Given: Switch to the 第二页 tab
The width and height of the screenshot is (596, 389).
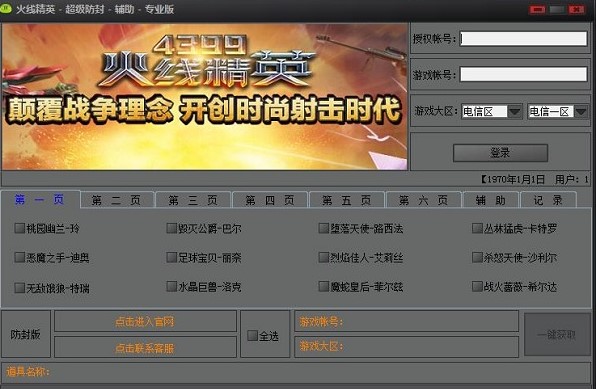Looking at the screenshot, I should [117, 200].
